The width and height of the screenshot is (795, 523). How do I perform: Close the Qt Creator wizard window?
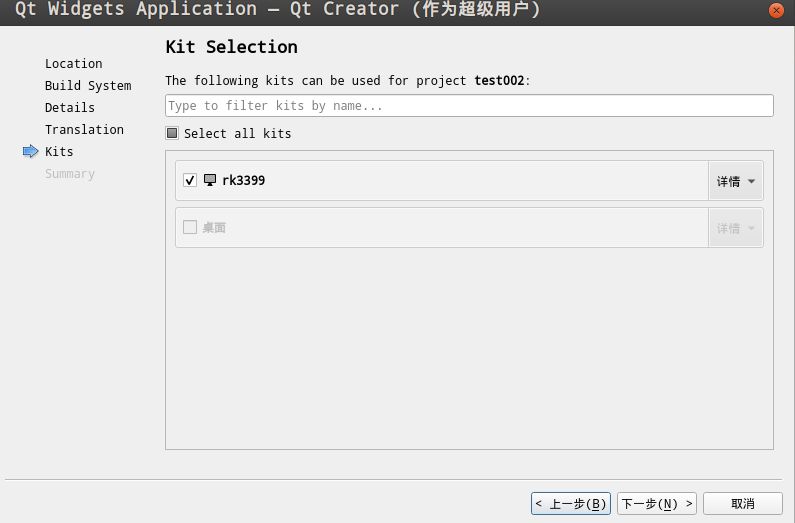pos(775,10)
